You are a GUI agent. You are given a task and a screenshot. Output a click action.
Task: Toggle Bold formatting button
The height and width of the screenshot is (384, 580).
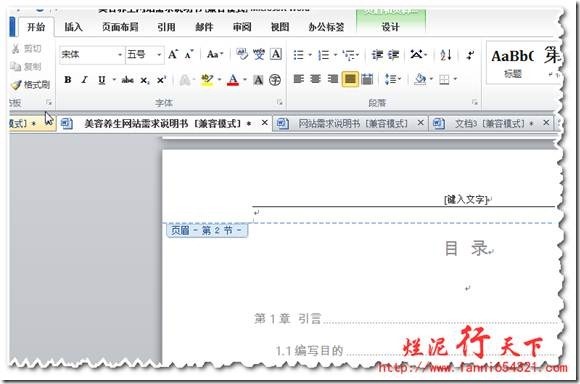point(68,80)
